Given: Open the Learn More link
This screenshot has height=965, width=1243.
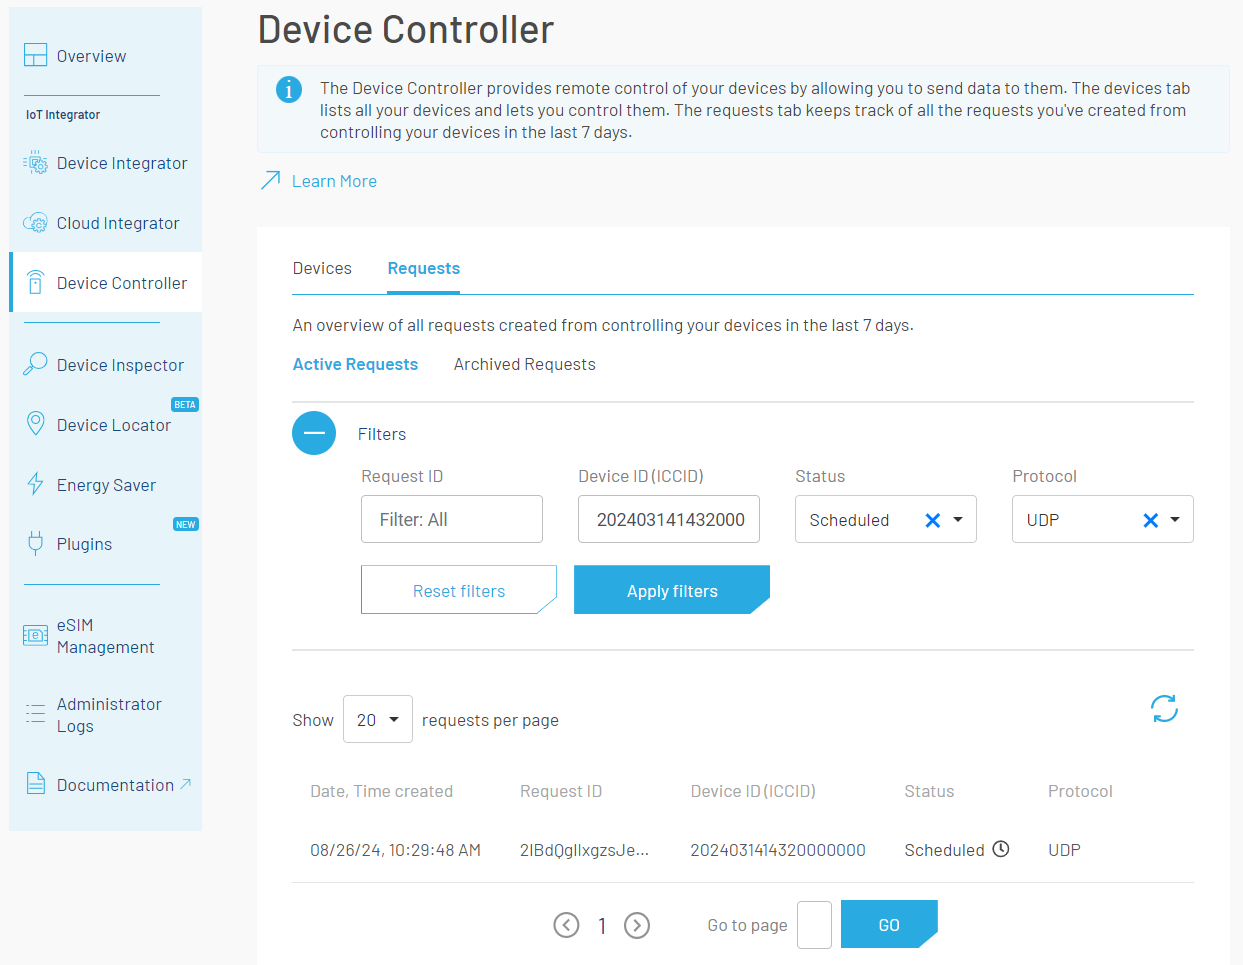Looking at the screenshot, I should pyautogui.click(x=334, y=181).
